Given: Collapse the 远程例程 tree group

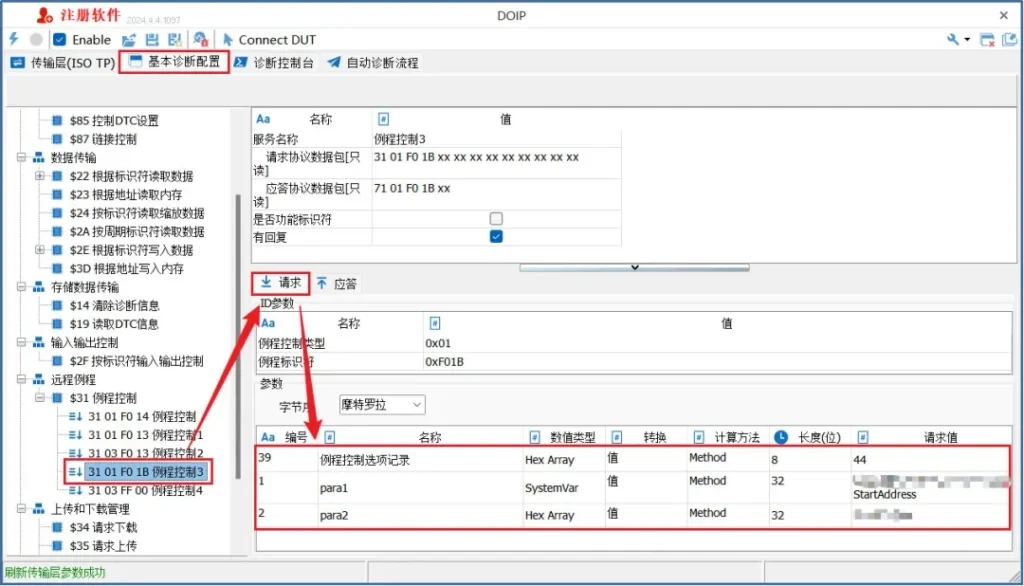Looking at the screenshot, I should 22,380.
